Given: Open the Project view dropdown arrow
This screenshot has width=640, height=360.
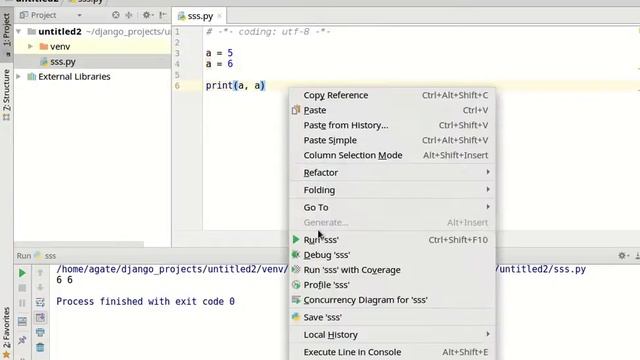Looking at the screenshot, I should coord(80,15).
